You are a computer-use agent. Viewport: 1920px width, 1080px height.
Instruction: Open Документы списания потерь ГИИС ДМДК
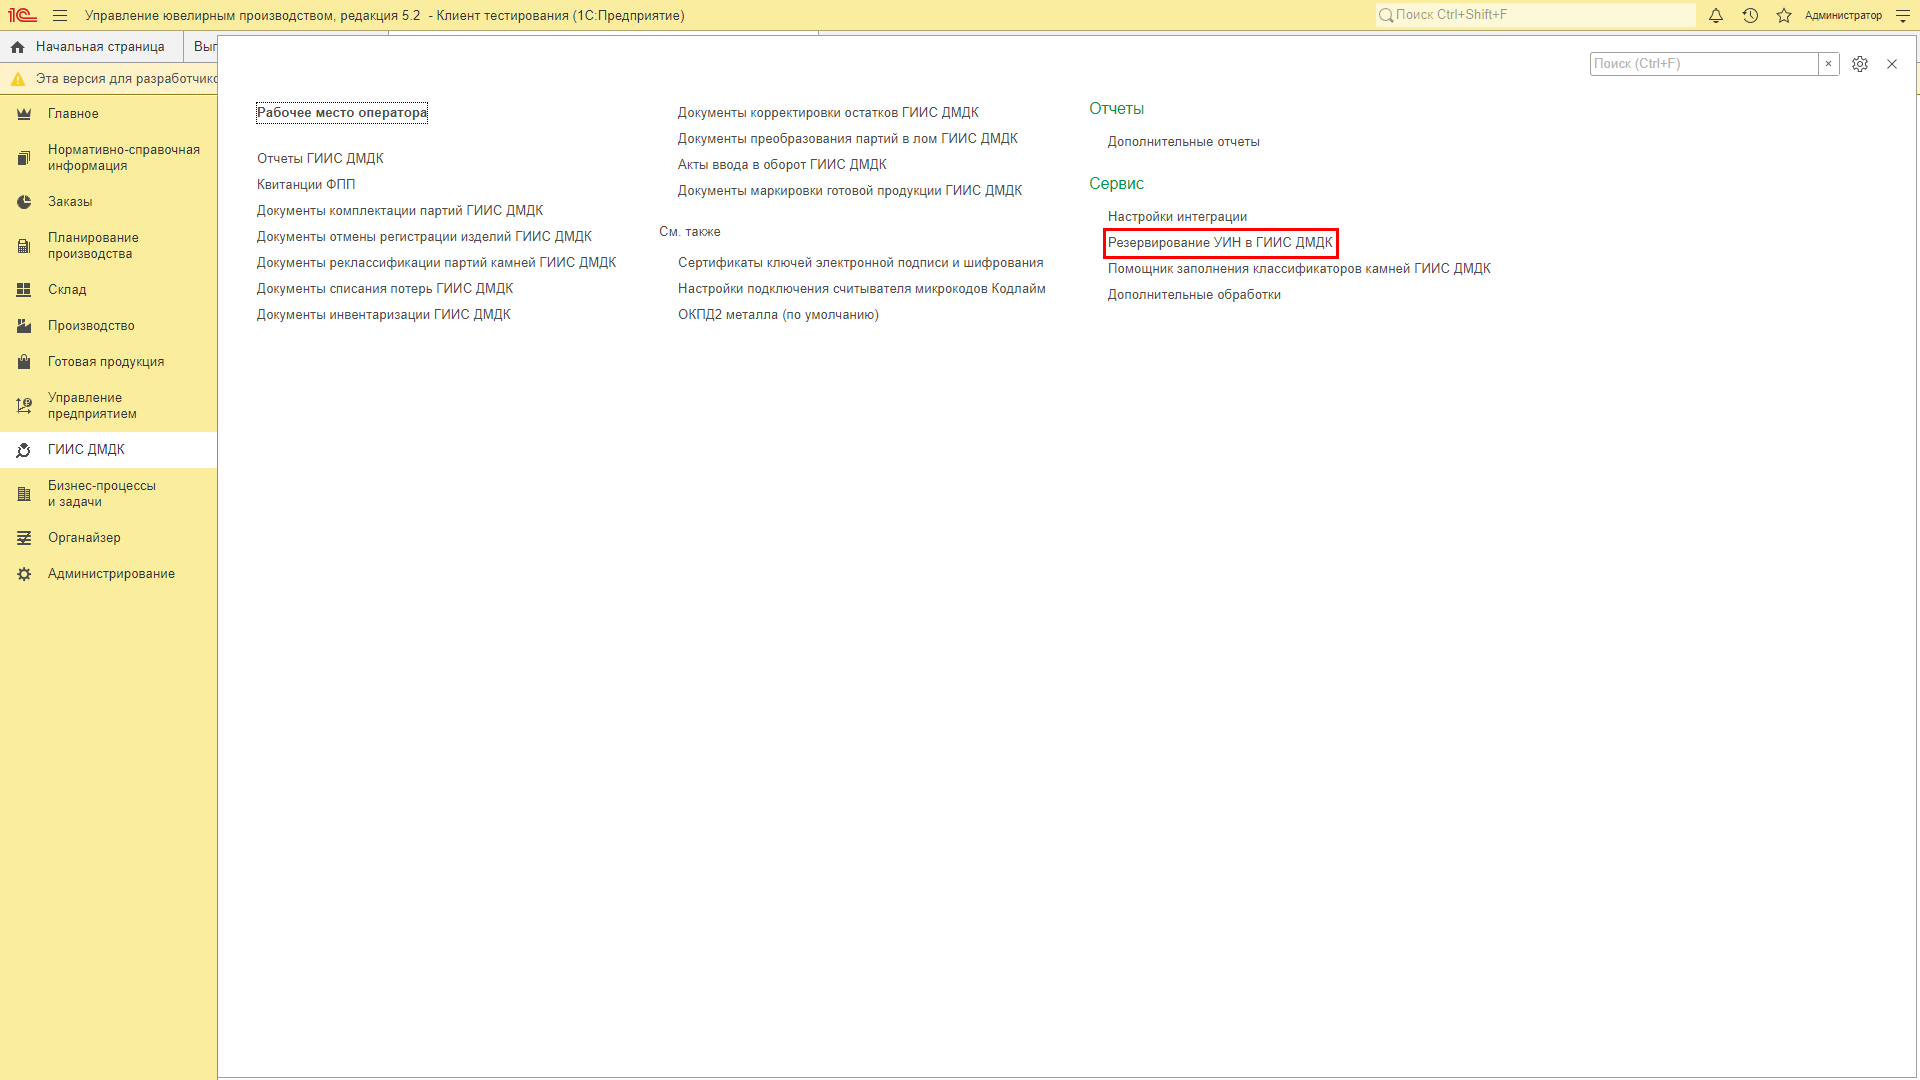click(x=385, y=289)
